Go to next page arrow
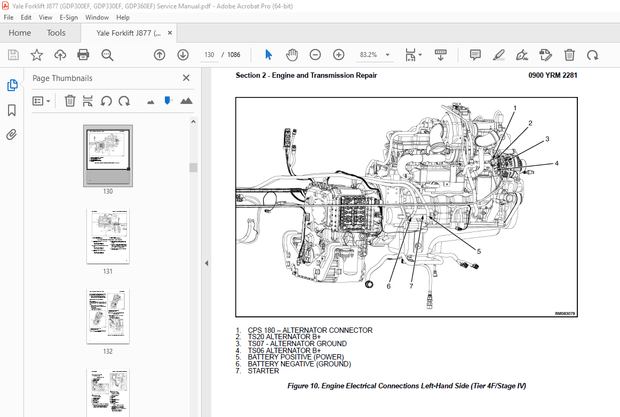 coord(183,55)
